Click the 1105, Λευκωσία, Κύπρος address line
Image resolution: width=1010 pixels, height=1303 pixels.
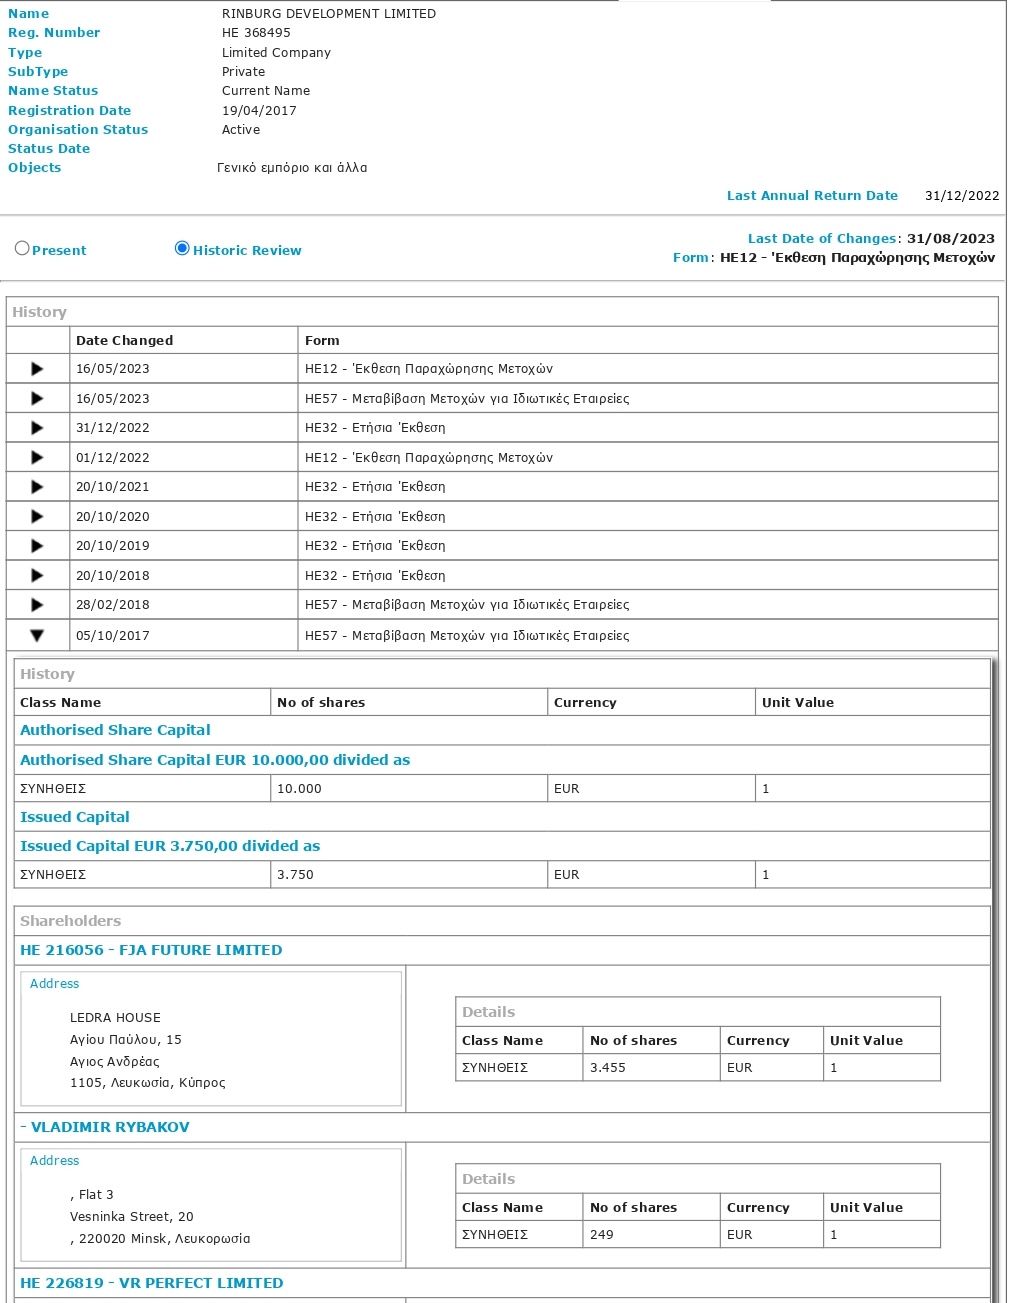click(148, 1083)
